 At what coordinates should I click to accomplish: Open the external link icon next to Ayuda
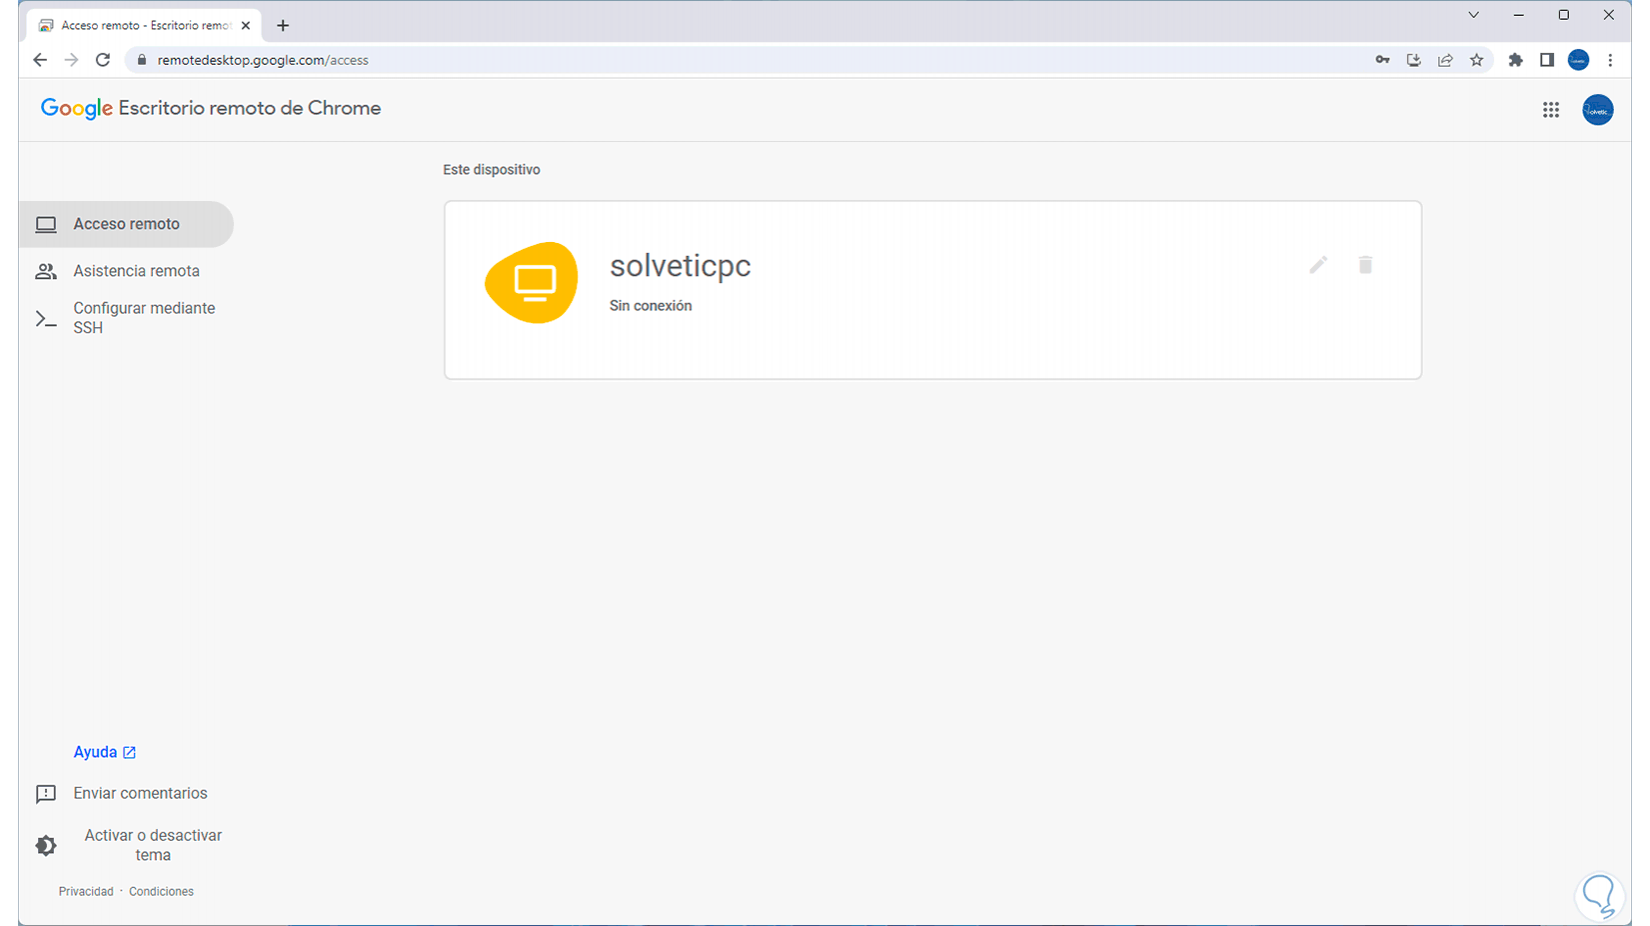point(129,753)
